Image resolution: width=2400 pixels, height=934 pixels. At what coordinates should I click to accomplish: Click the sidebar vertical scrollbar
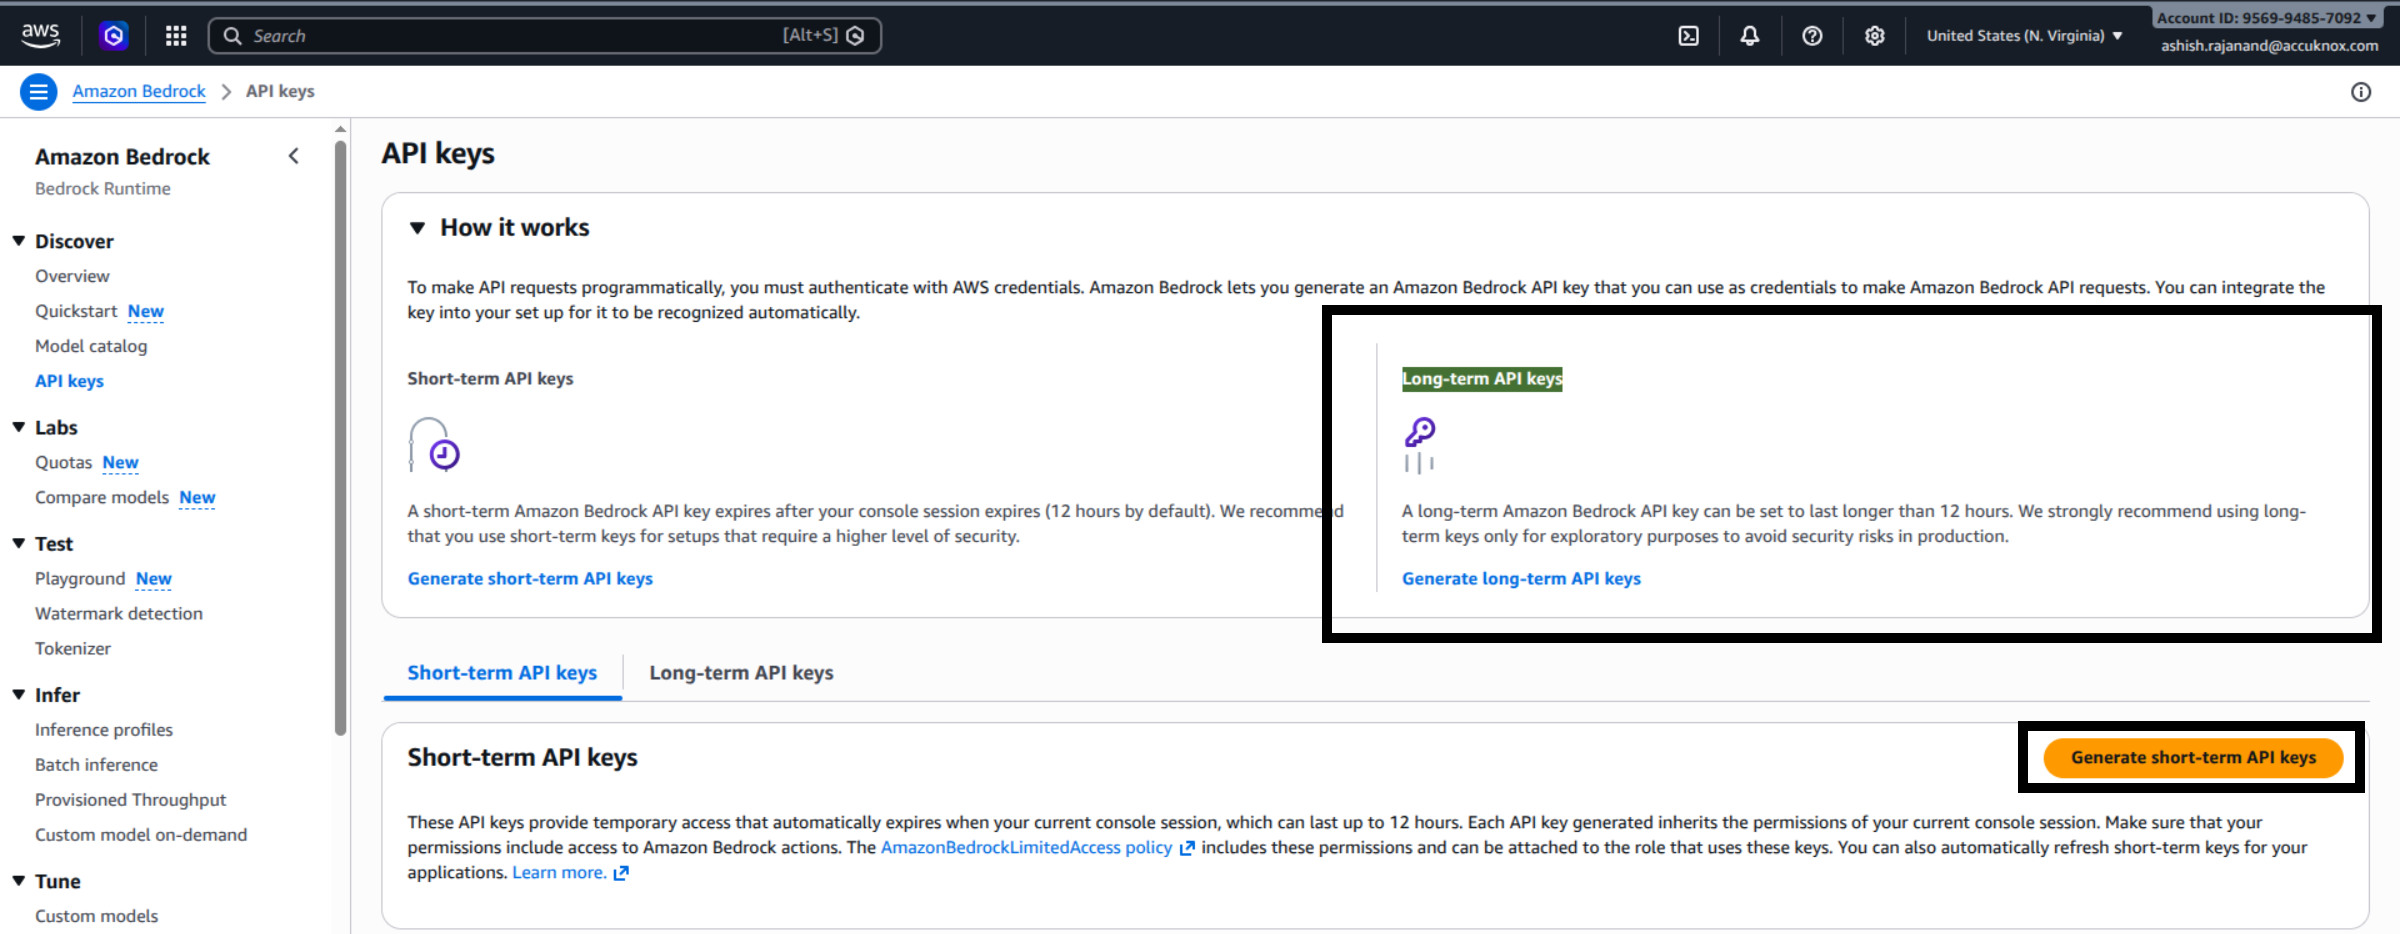tap(340, 438)
